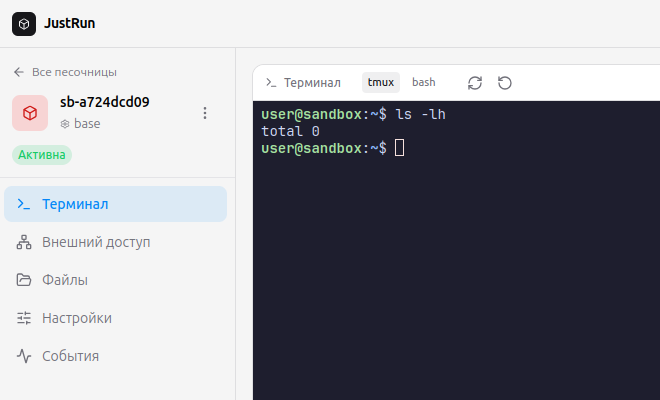This screenshot has height=400, width=660.
Task: Click the JustRun cube logo icon
Action: [24, 24]
